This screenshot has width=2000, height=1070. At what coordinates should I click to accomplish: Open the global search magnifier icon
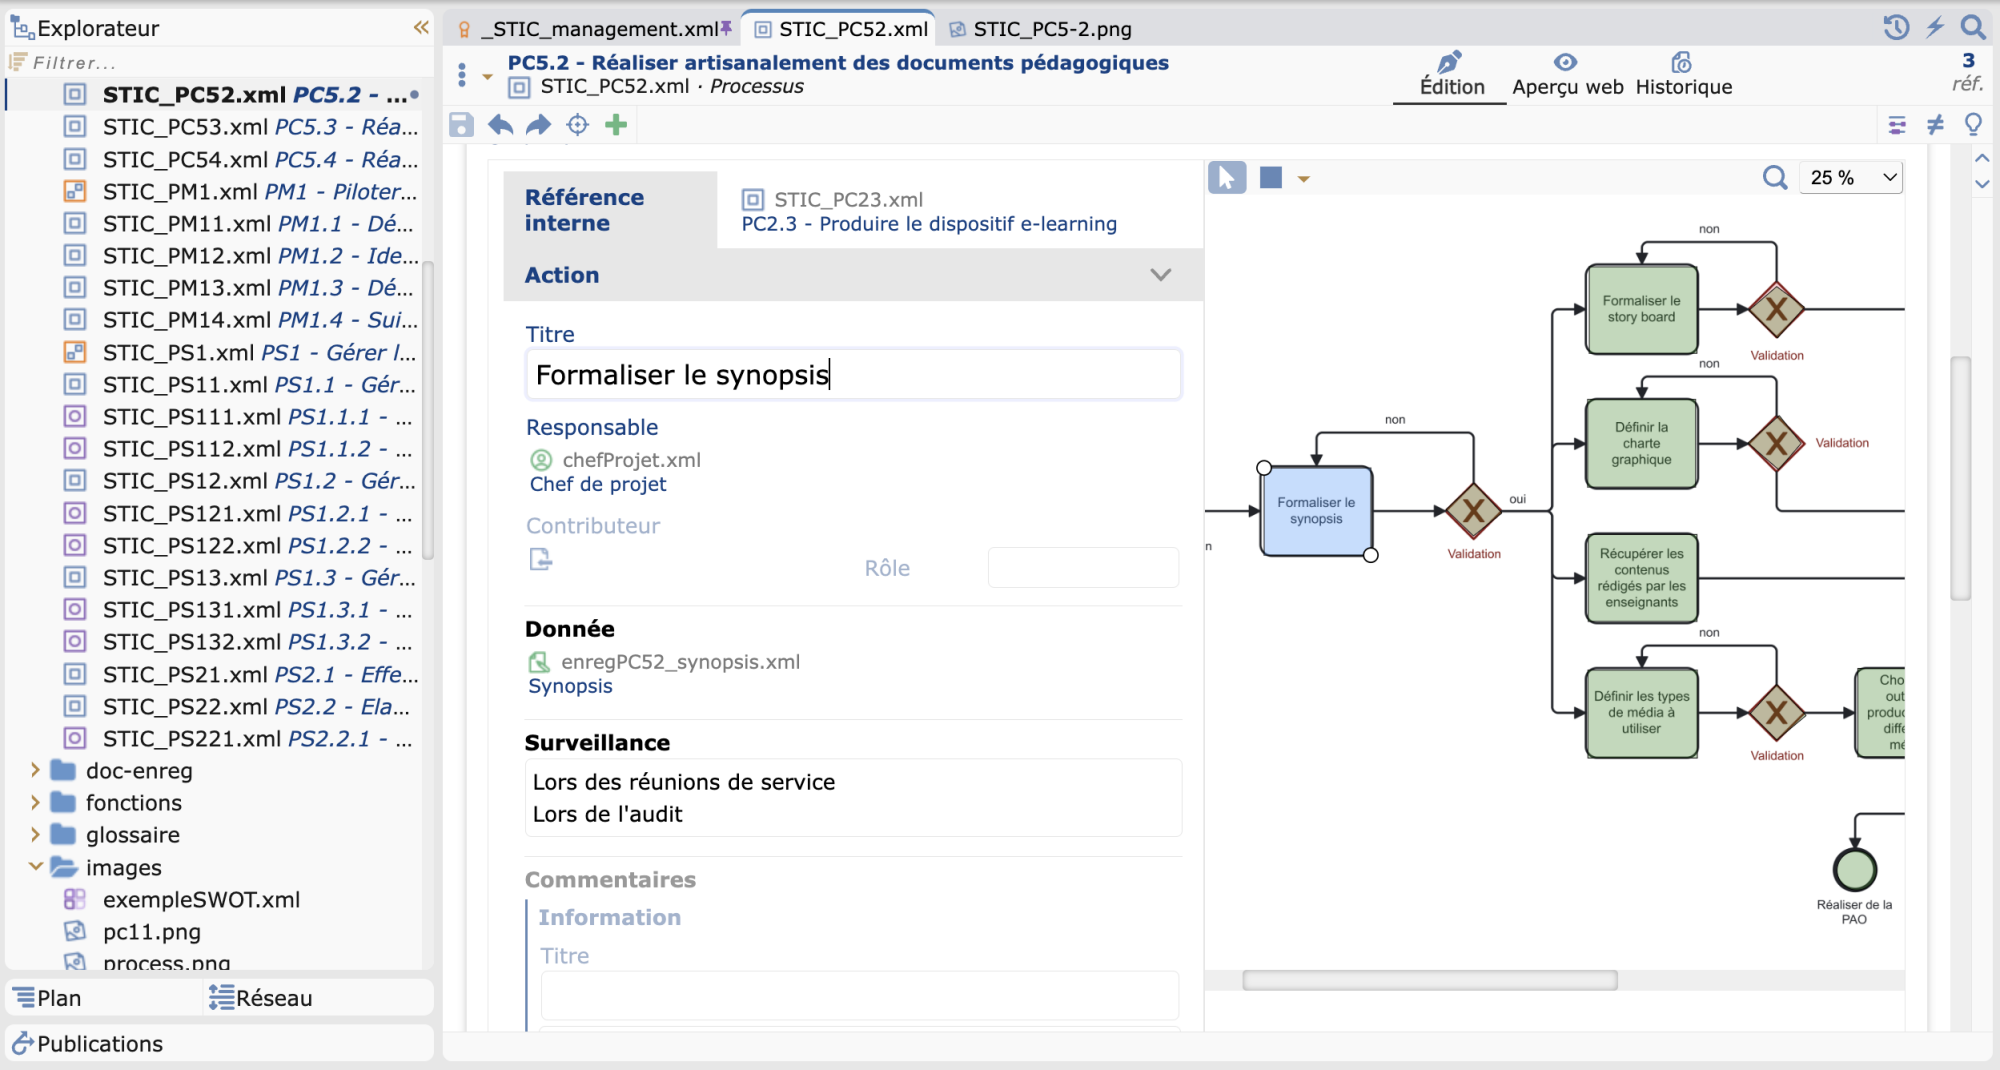tap(1972, 28)
